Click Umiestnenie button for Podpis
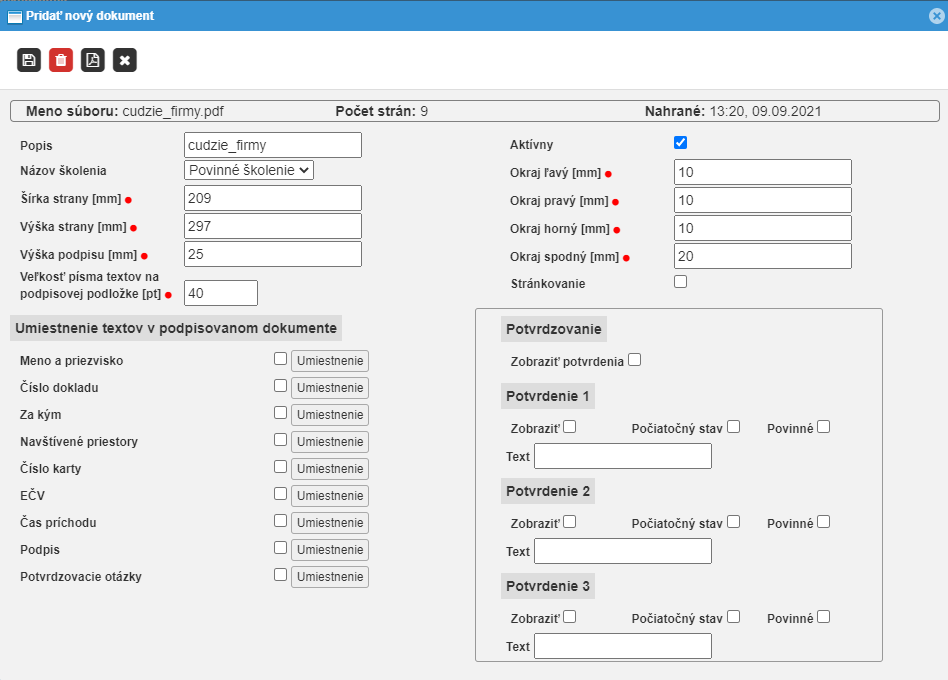948x680 pixels. (x=330, y=550)
